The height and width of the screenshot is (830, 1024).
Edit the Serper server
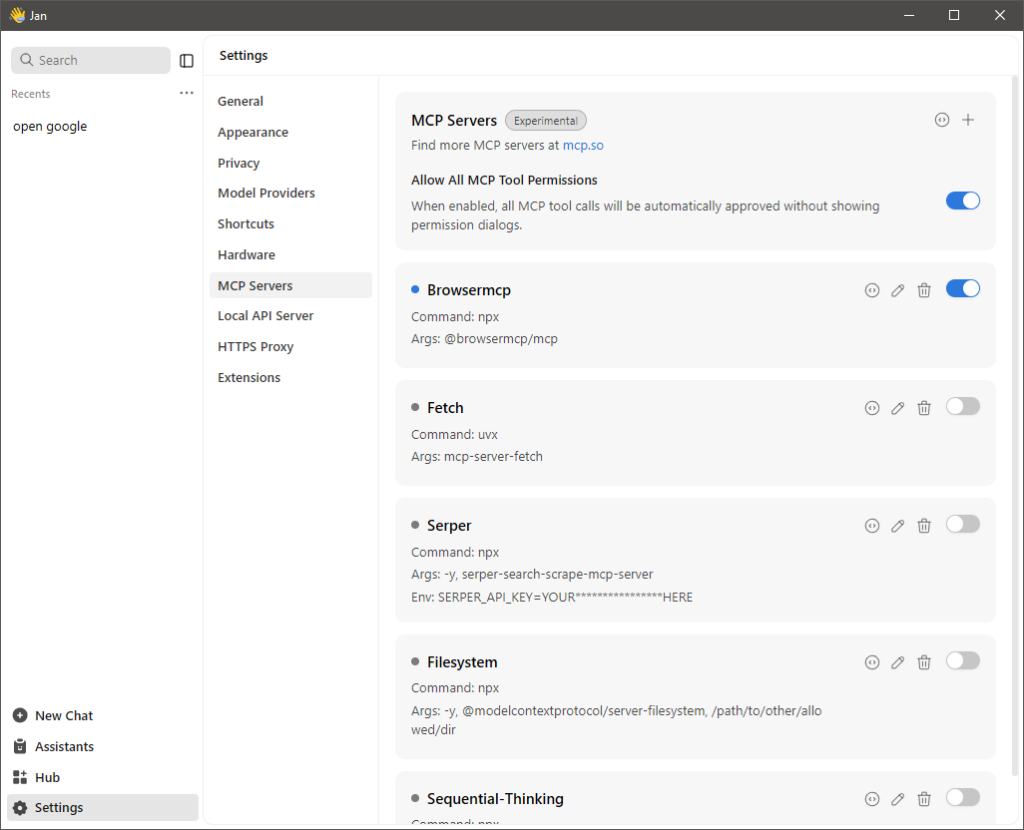[898, 526]
